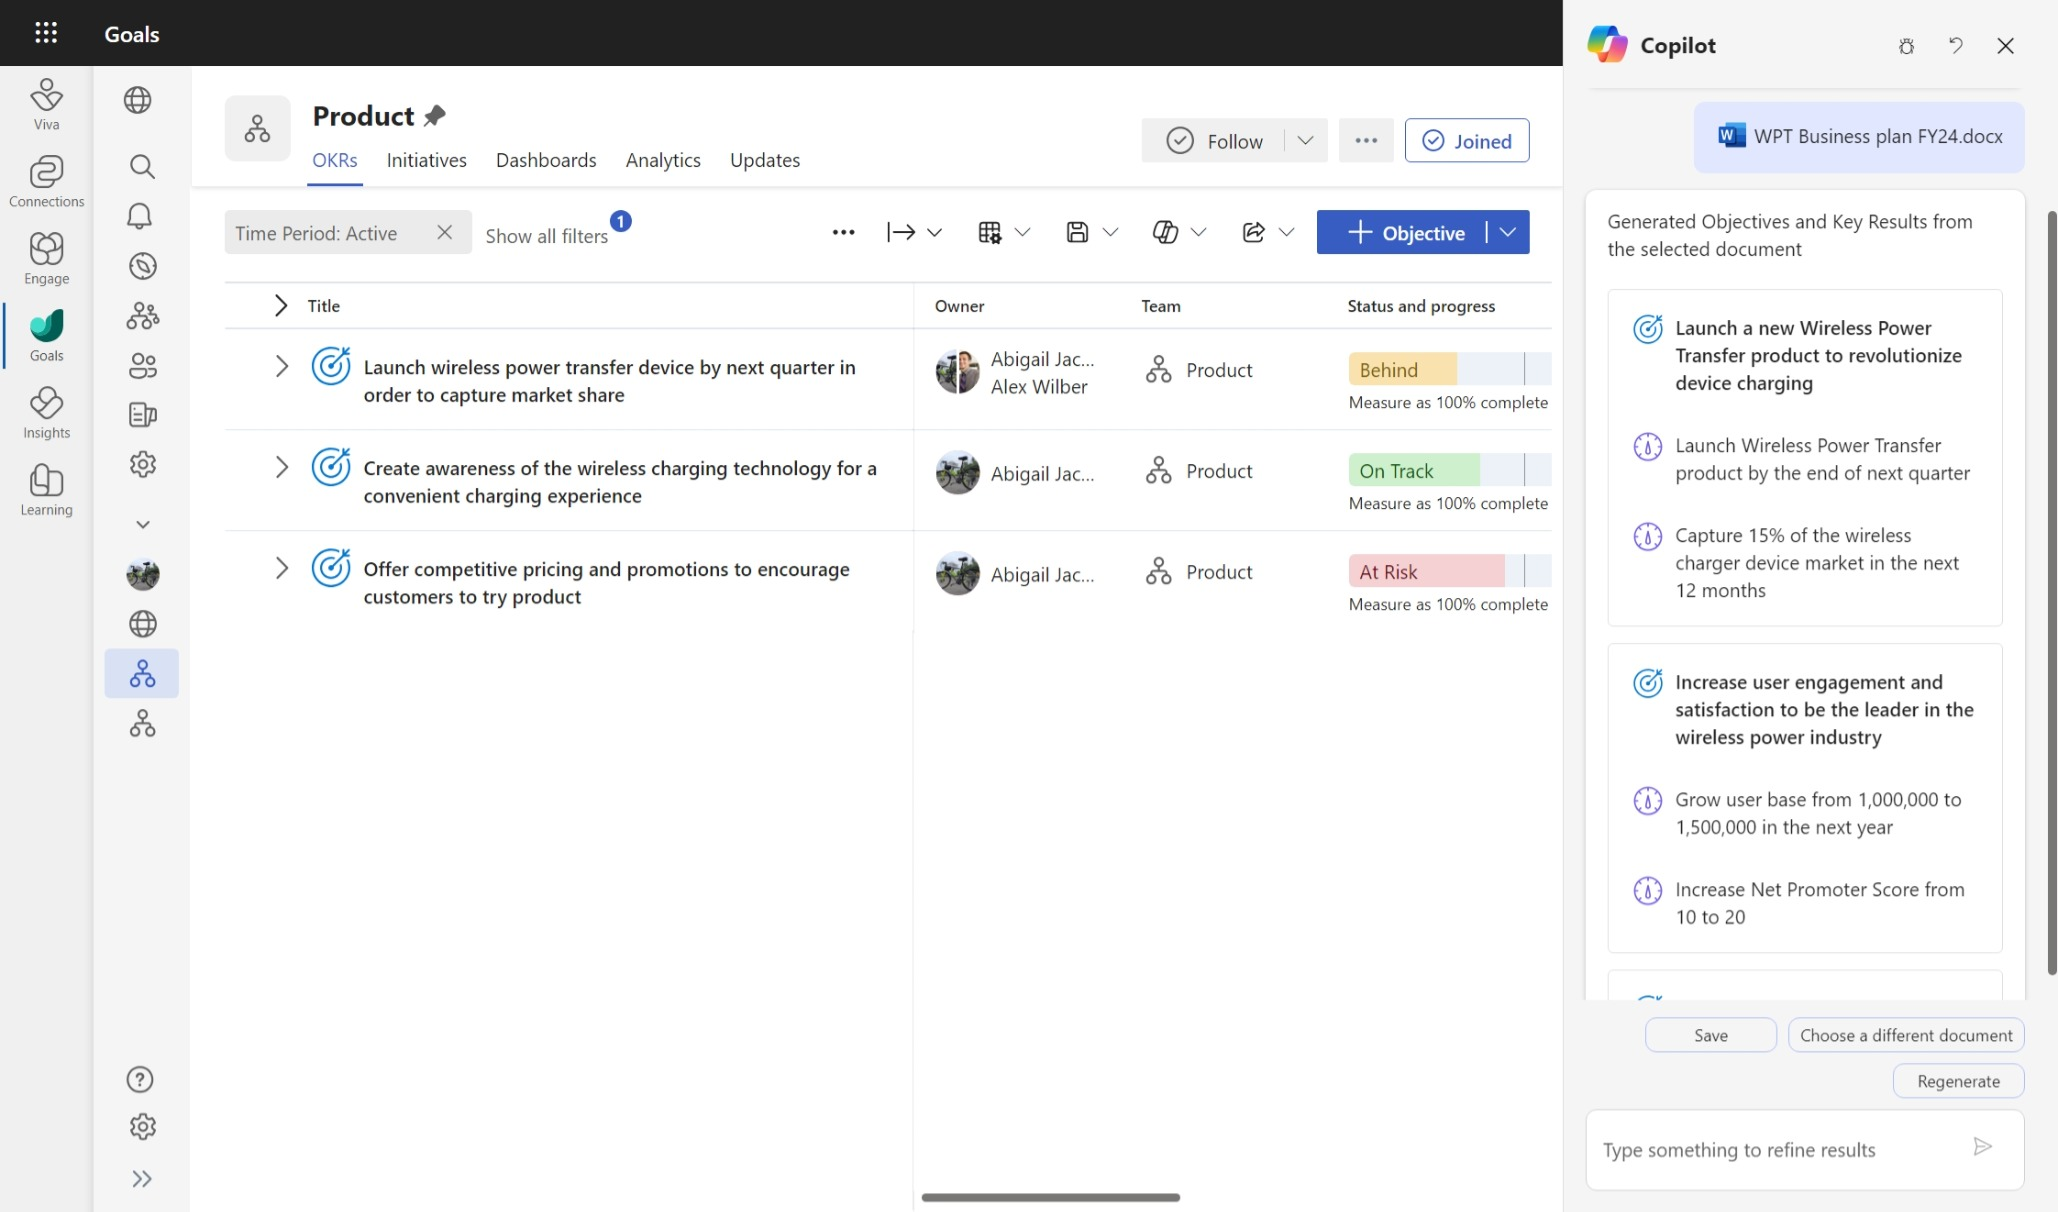Image resolution: width=2058 pixels, height=1212 pixels.
Task: Click the Save view disk icon
Action: point(1077,232)
